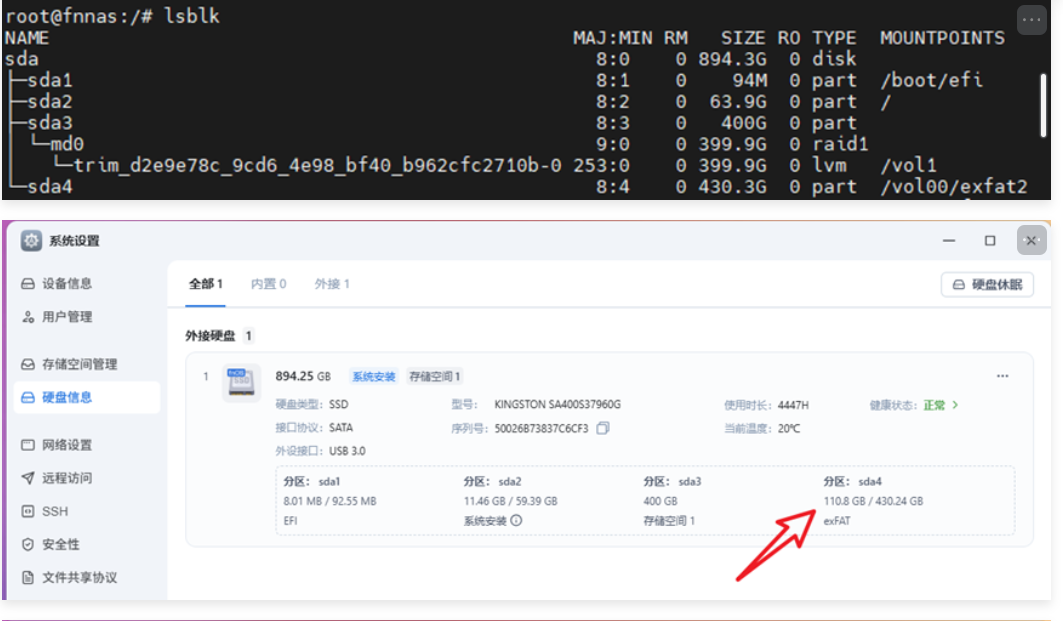Close the System Settings window
Screen dimensions: 1063x621
point(1031,241)
